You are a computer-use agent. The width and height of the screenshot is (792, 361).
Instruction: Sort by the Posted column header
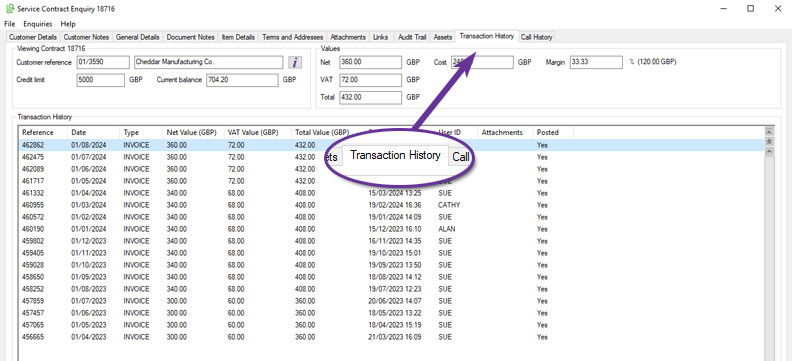pos(553,132)
